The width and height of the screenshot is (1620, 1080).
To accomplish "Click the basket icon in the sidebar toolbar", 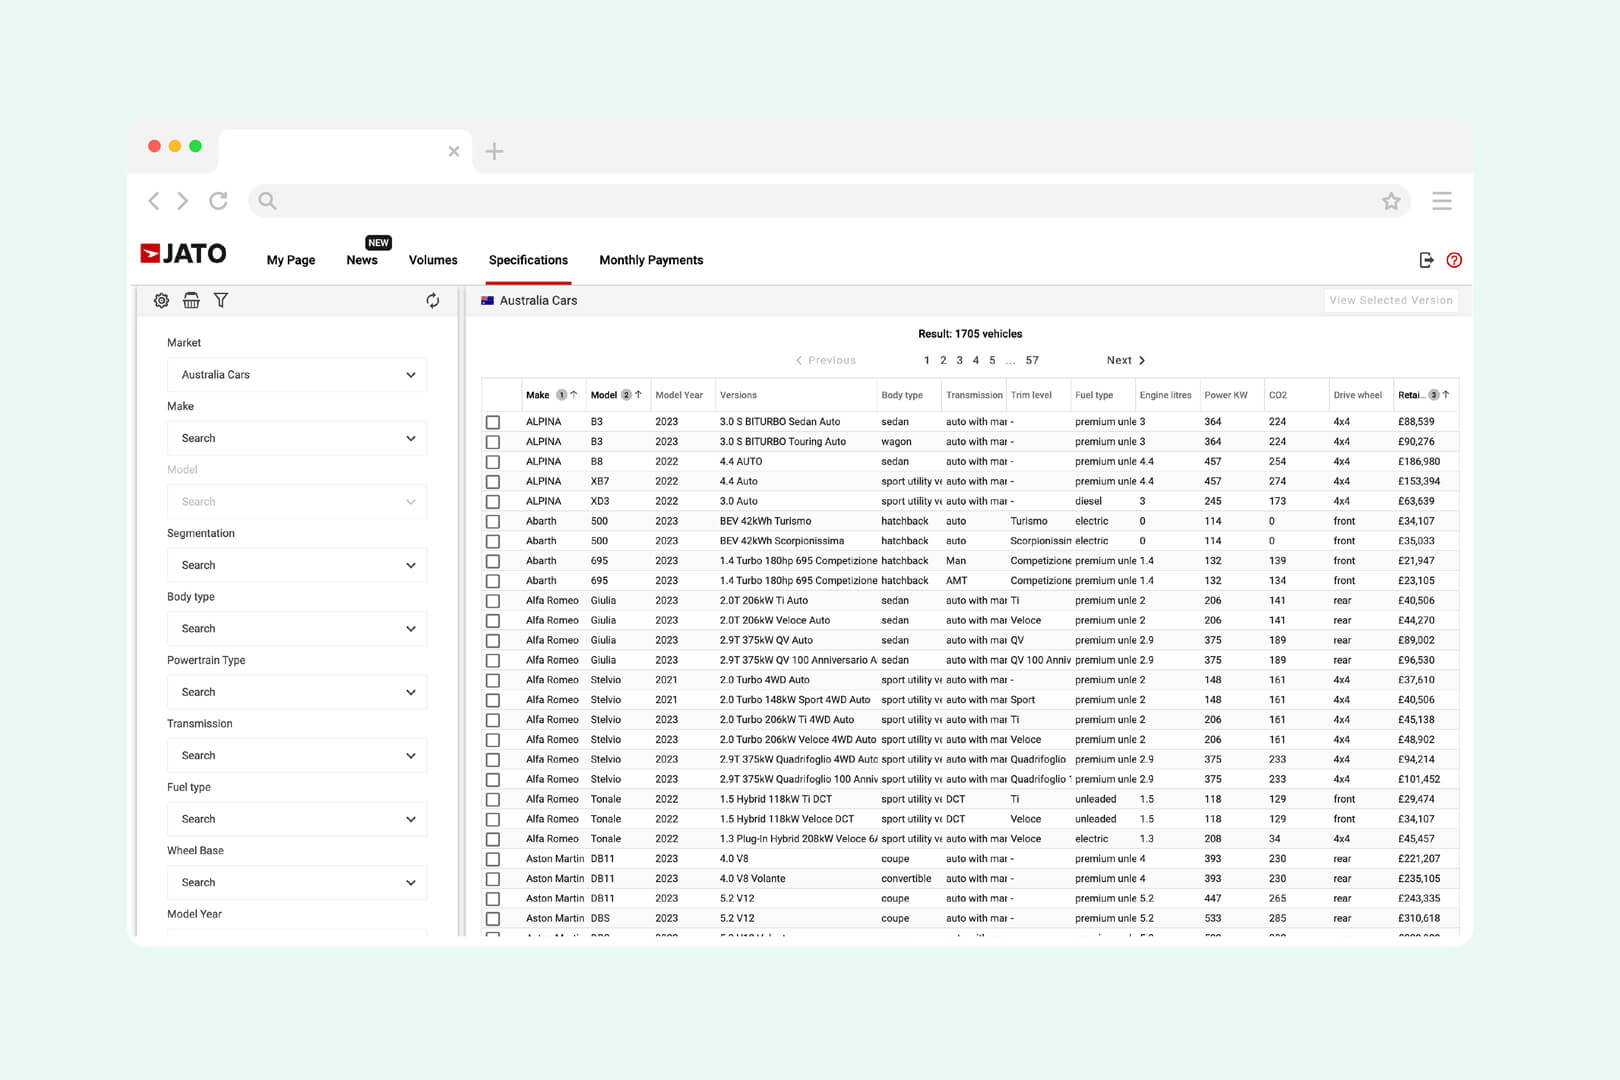I will [191, 300].
